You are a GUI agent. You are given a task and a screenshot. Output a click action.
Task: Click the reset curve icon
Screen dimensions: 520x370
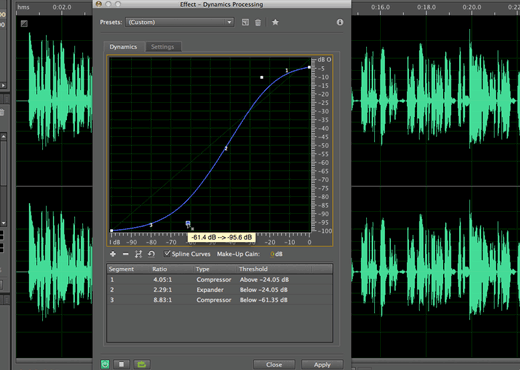(151, 254)
